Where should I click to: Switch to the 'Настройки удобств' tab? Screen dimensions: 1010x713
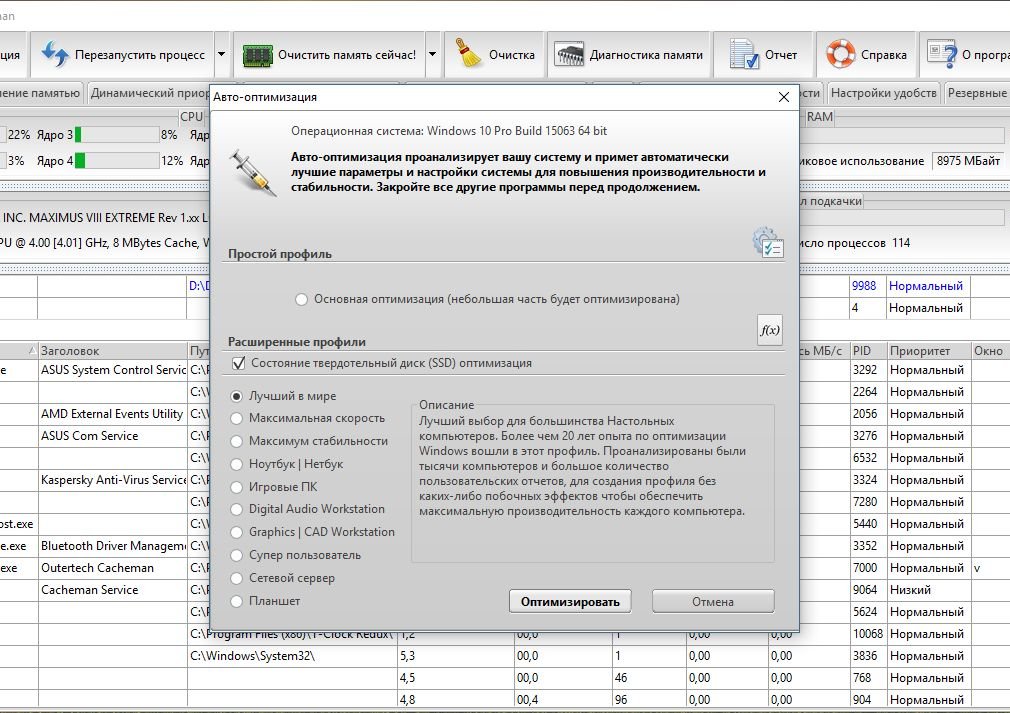point(883,93)
